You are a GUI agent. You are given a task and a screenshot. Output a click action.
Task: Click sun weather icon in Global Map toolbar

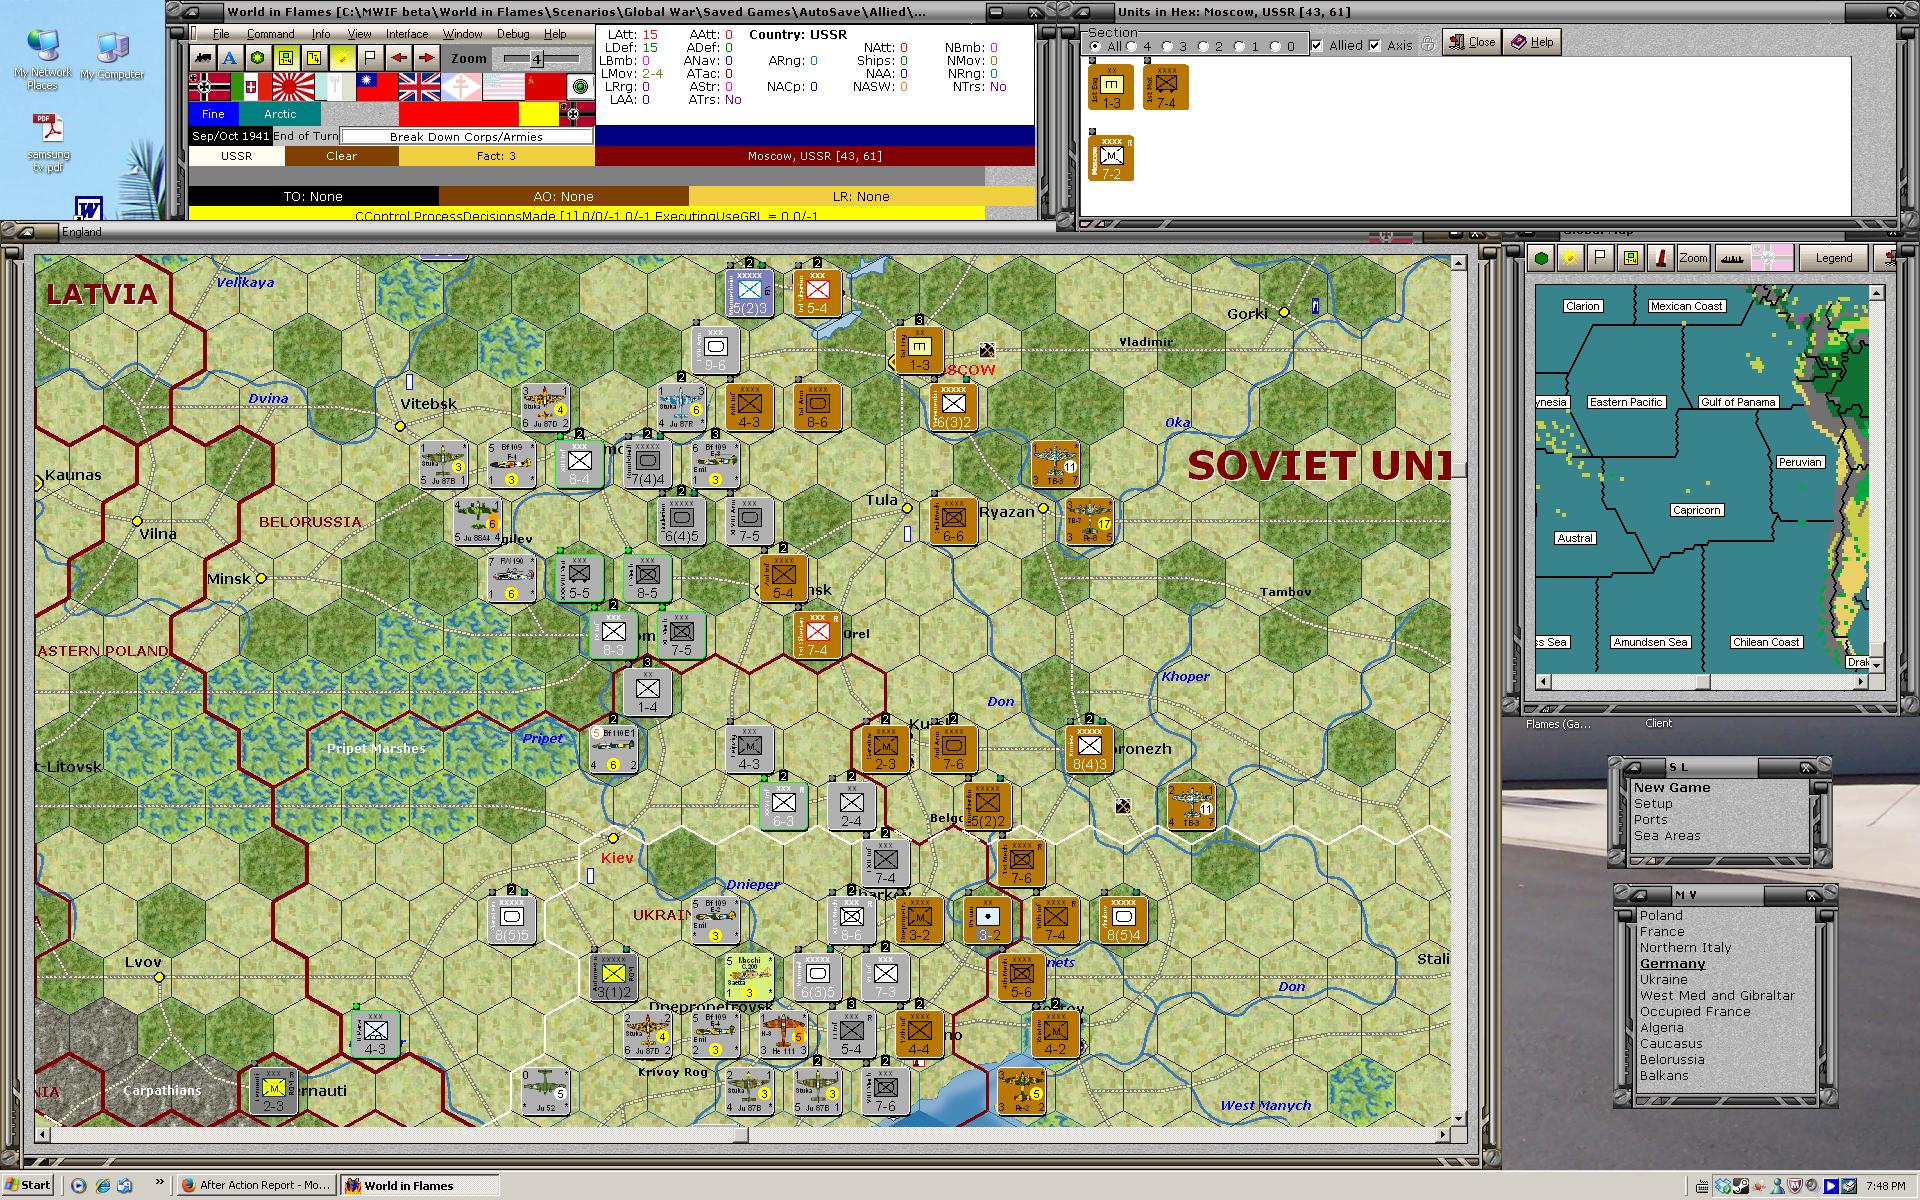pyautogui.click(x=1571, y=258)
